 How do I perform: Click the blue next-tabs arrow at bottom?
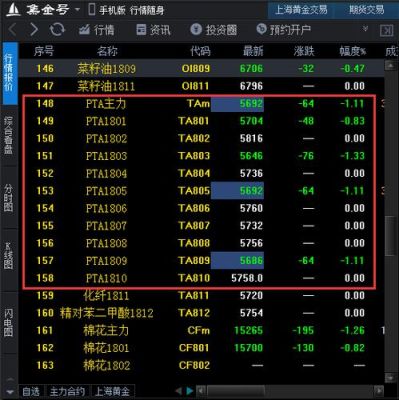[189, 391]
